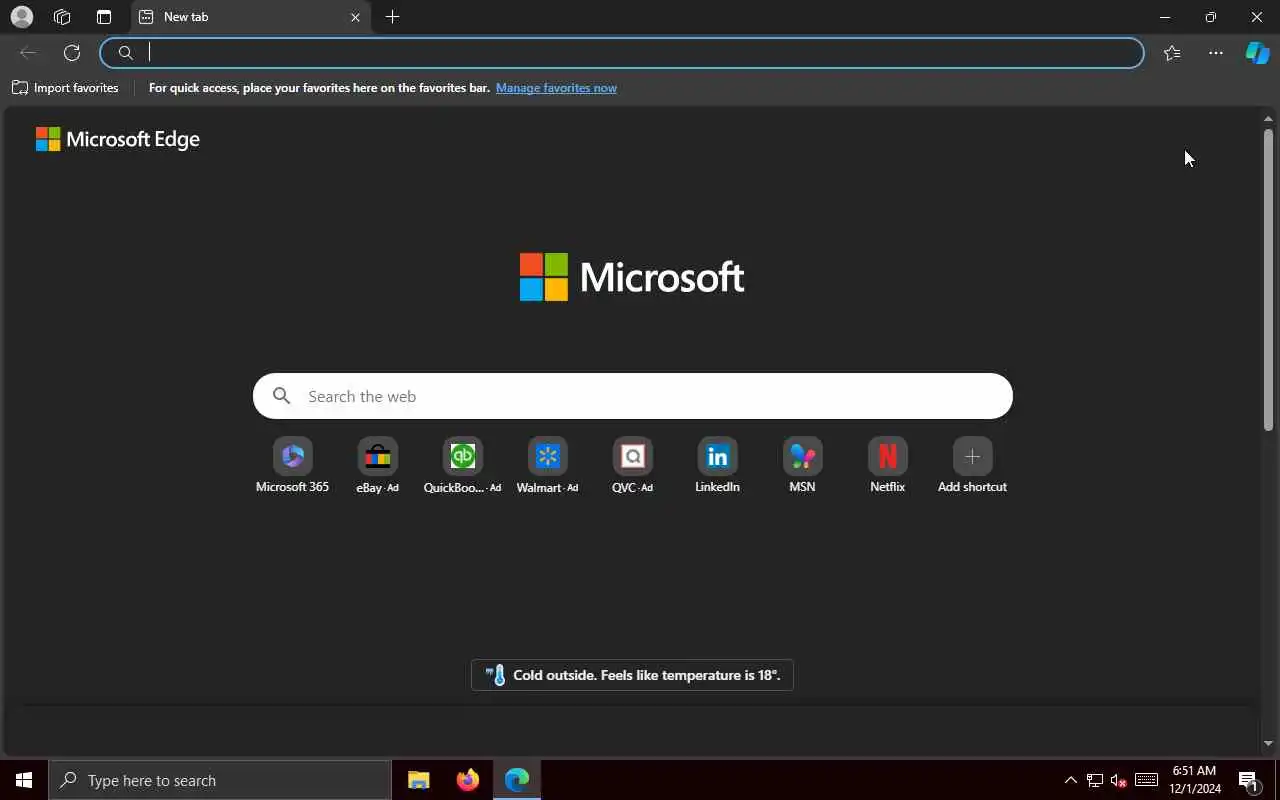Click the page vertical scrollbar thumb

click(x=1268, y=280)
